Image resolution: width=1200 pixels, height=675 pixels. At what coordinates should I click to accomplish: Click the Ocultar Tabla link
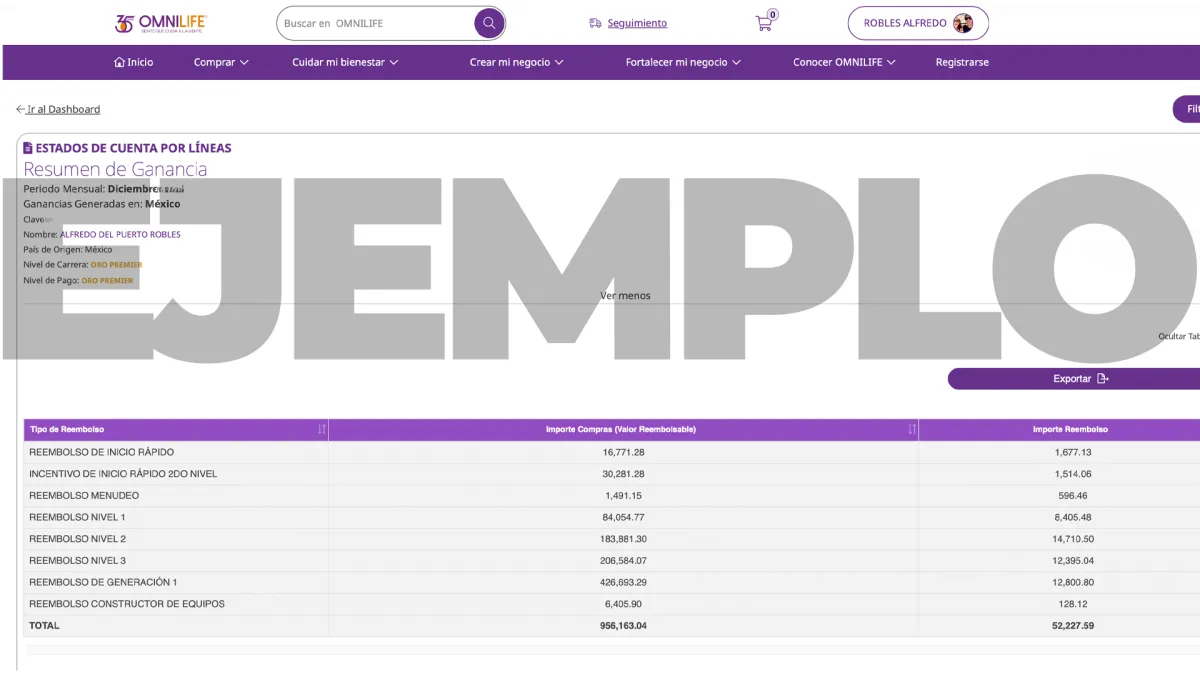pos(1179,336)
